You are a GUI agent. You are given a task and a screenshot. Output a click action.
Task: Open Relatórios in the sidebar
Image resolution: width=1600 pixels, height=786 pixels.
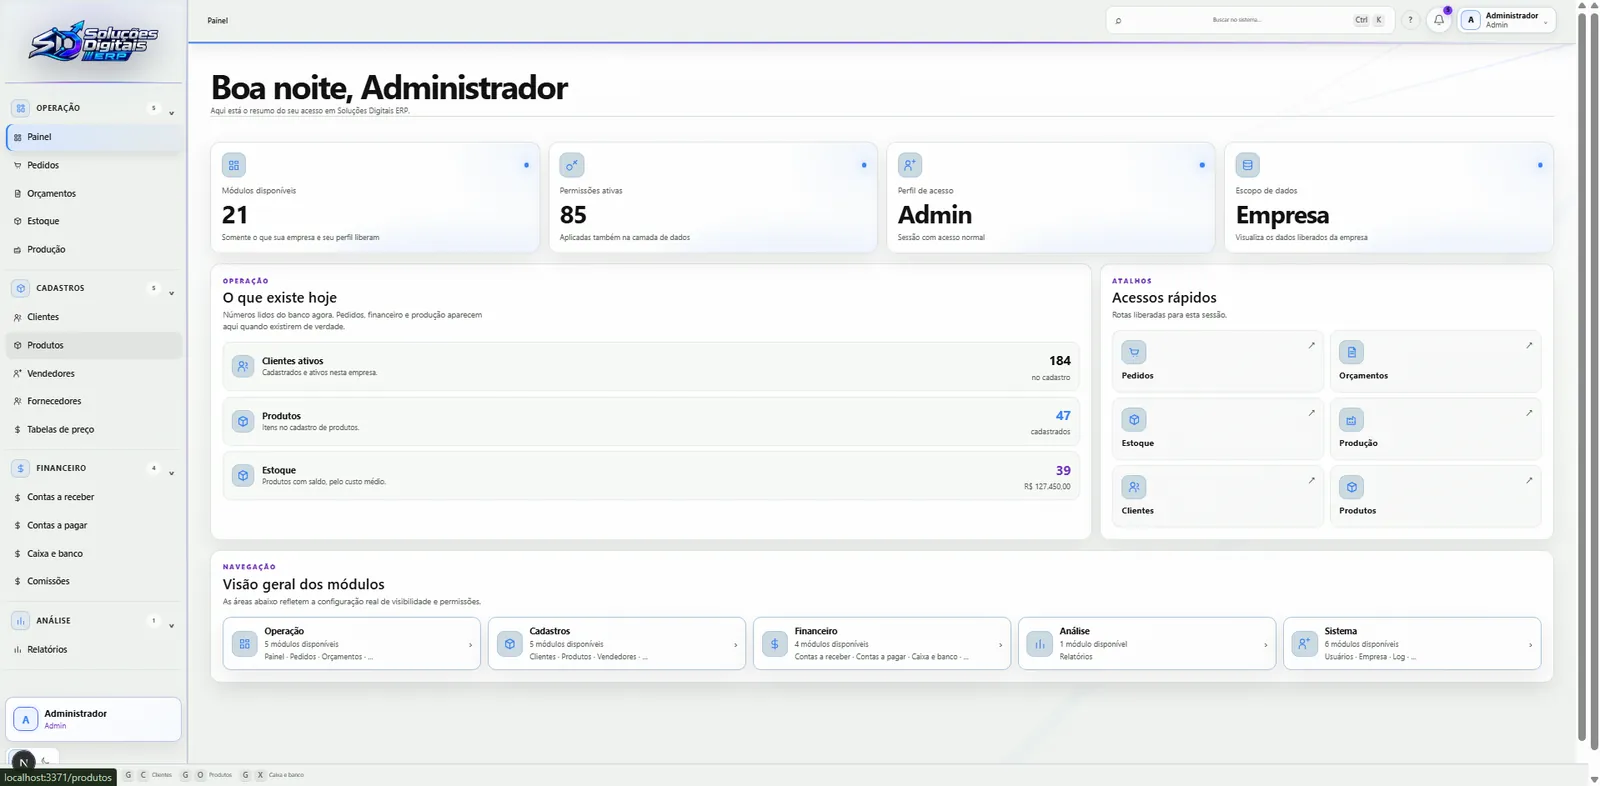pyautogui.click(x=94, y=649)
